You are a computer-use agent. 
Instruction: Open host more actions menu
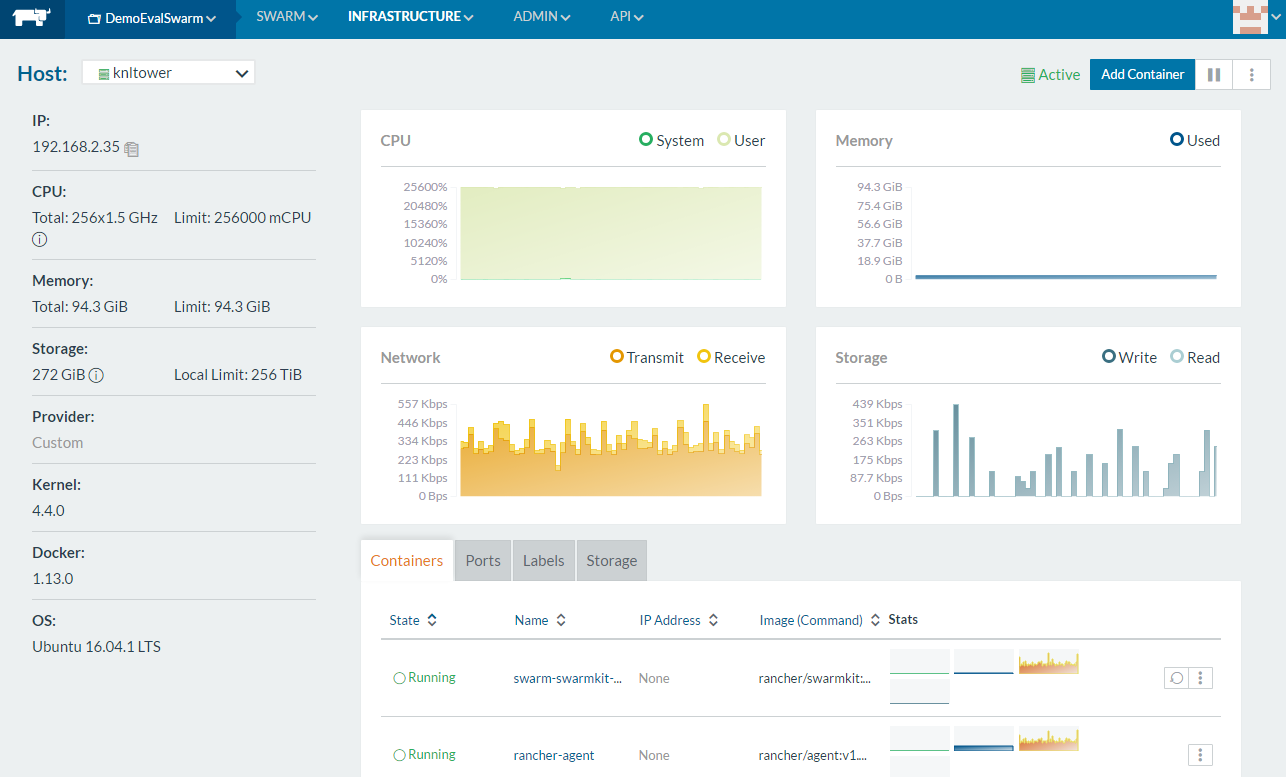coord(1251,75)
